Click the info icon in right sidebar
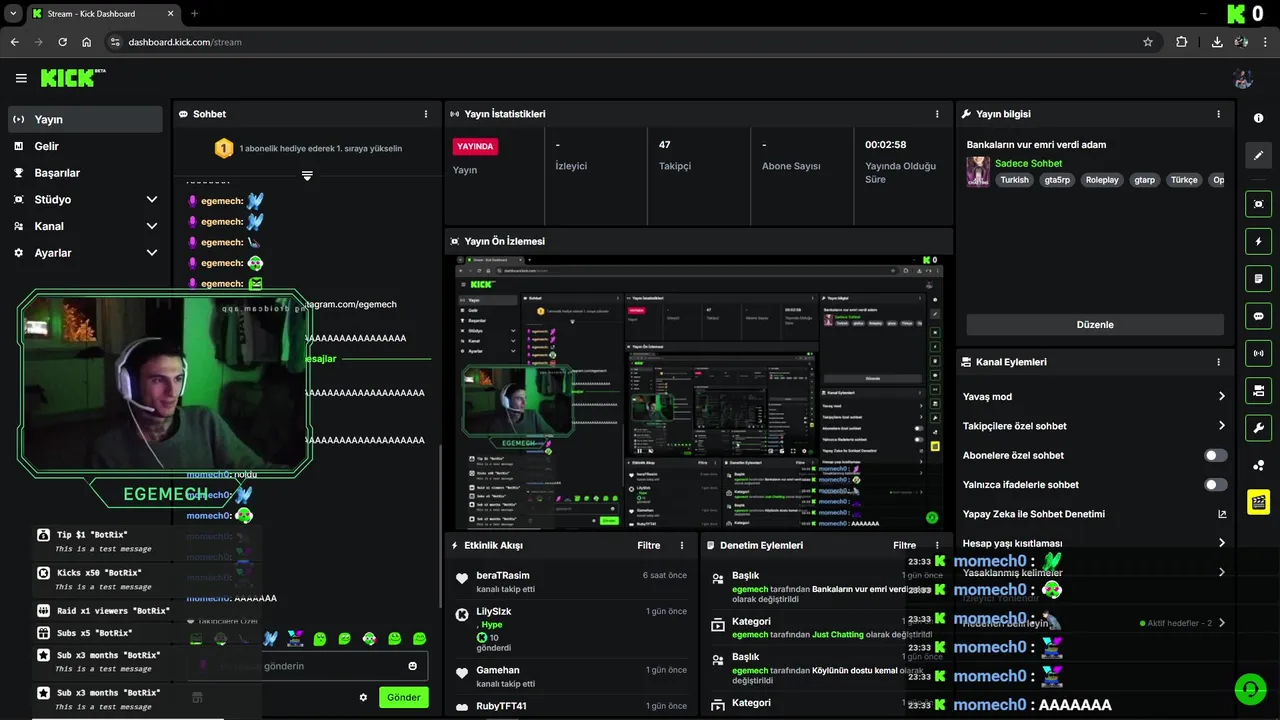The width and height of the screenshot is (1280, 720). 1258,118
